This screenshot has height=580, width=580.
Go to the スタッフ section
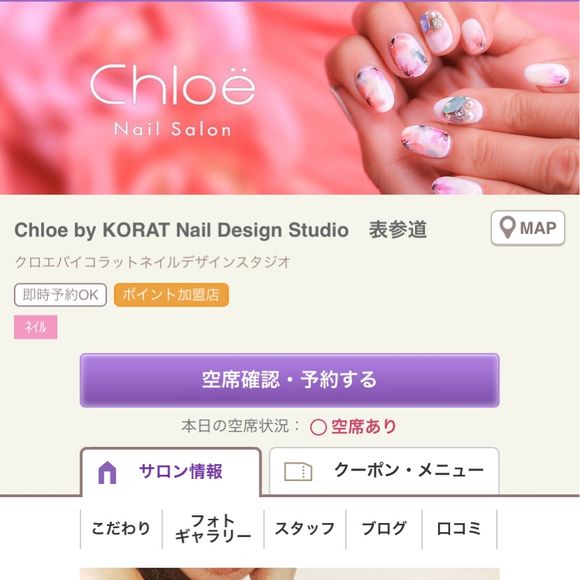click(x=305, y=528)
